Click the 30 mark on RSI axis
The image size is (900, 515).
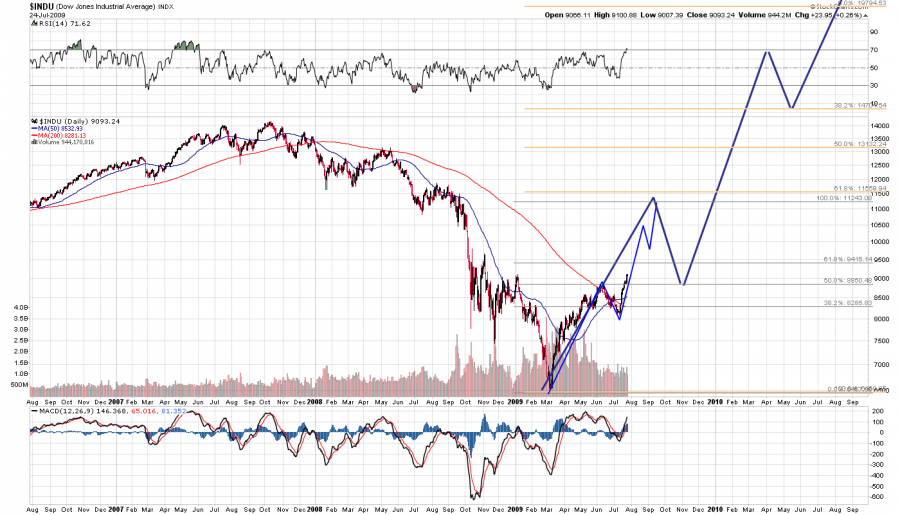pyautogui.click(x=874, y=86)
